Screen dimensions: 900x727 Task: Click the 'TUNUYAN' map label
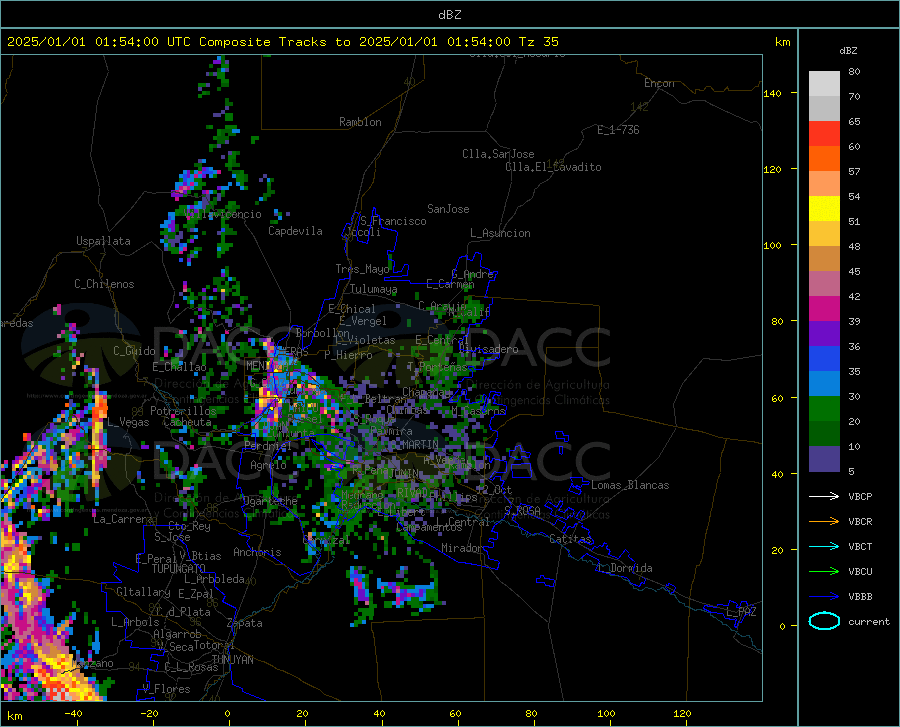point(232,660)
